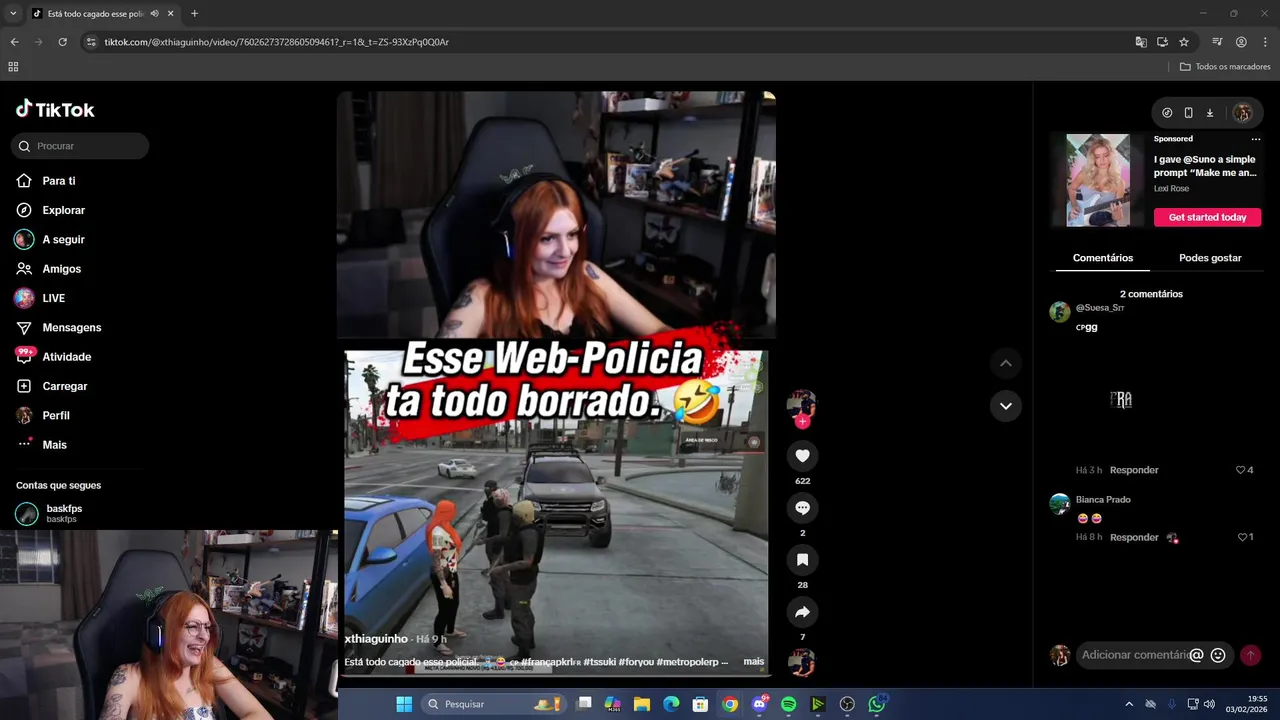Image resolution: width=1280 pixels, height=720 pixels.
Task: Bookmark the video to favorites
Action: [802, 560]
